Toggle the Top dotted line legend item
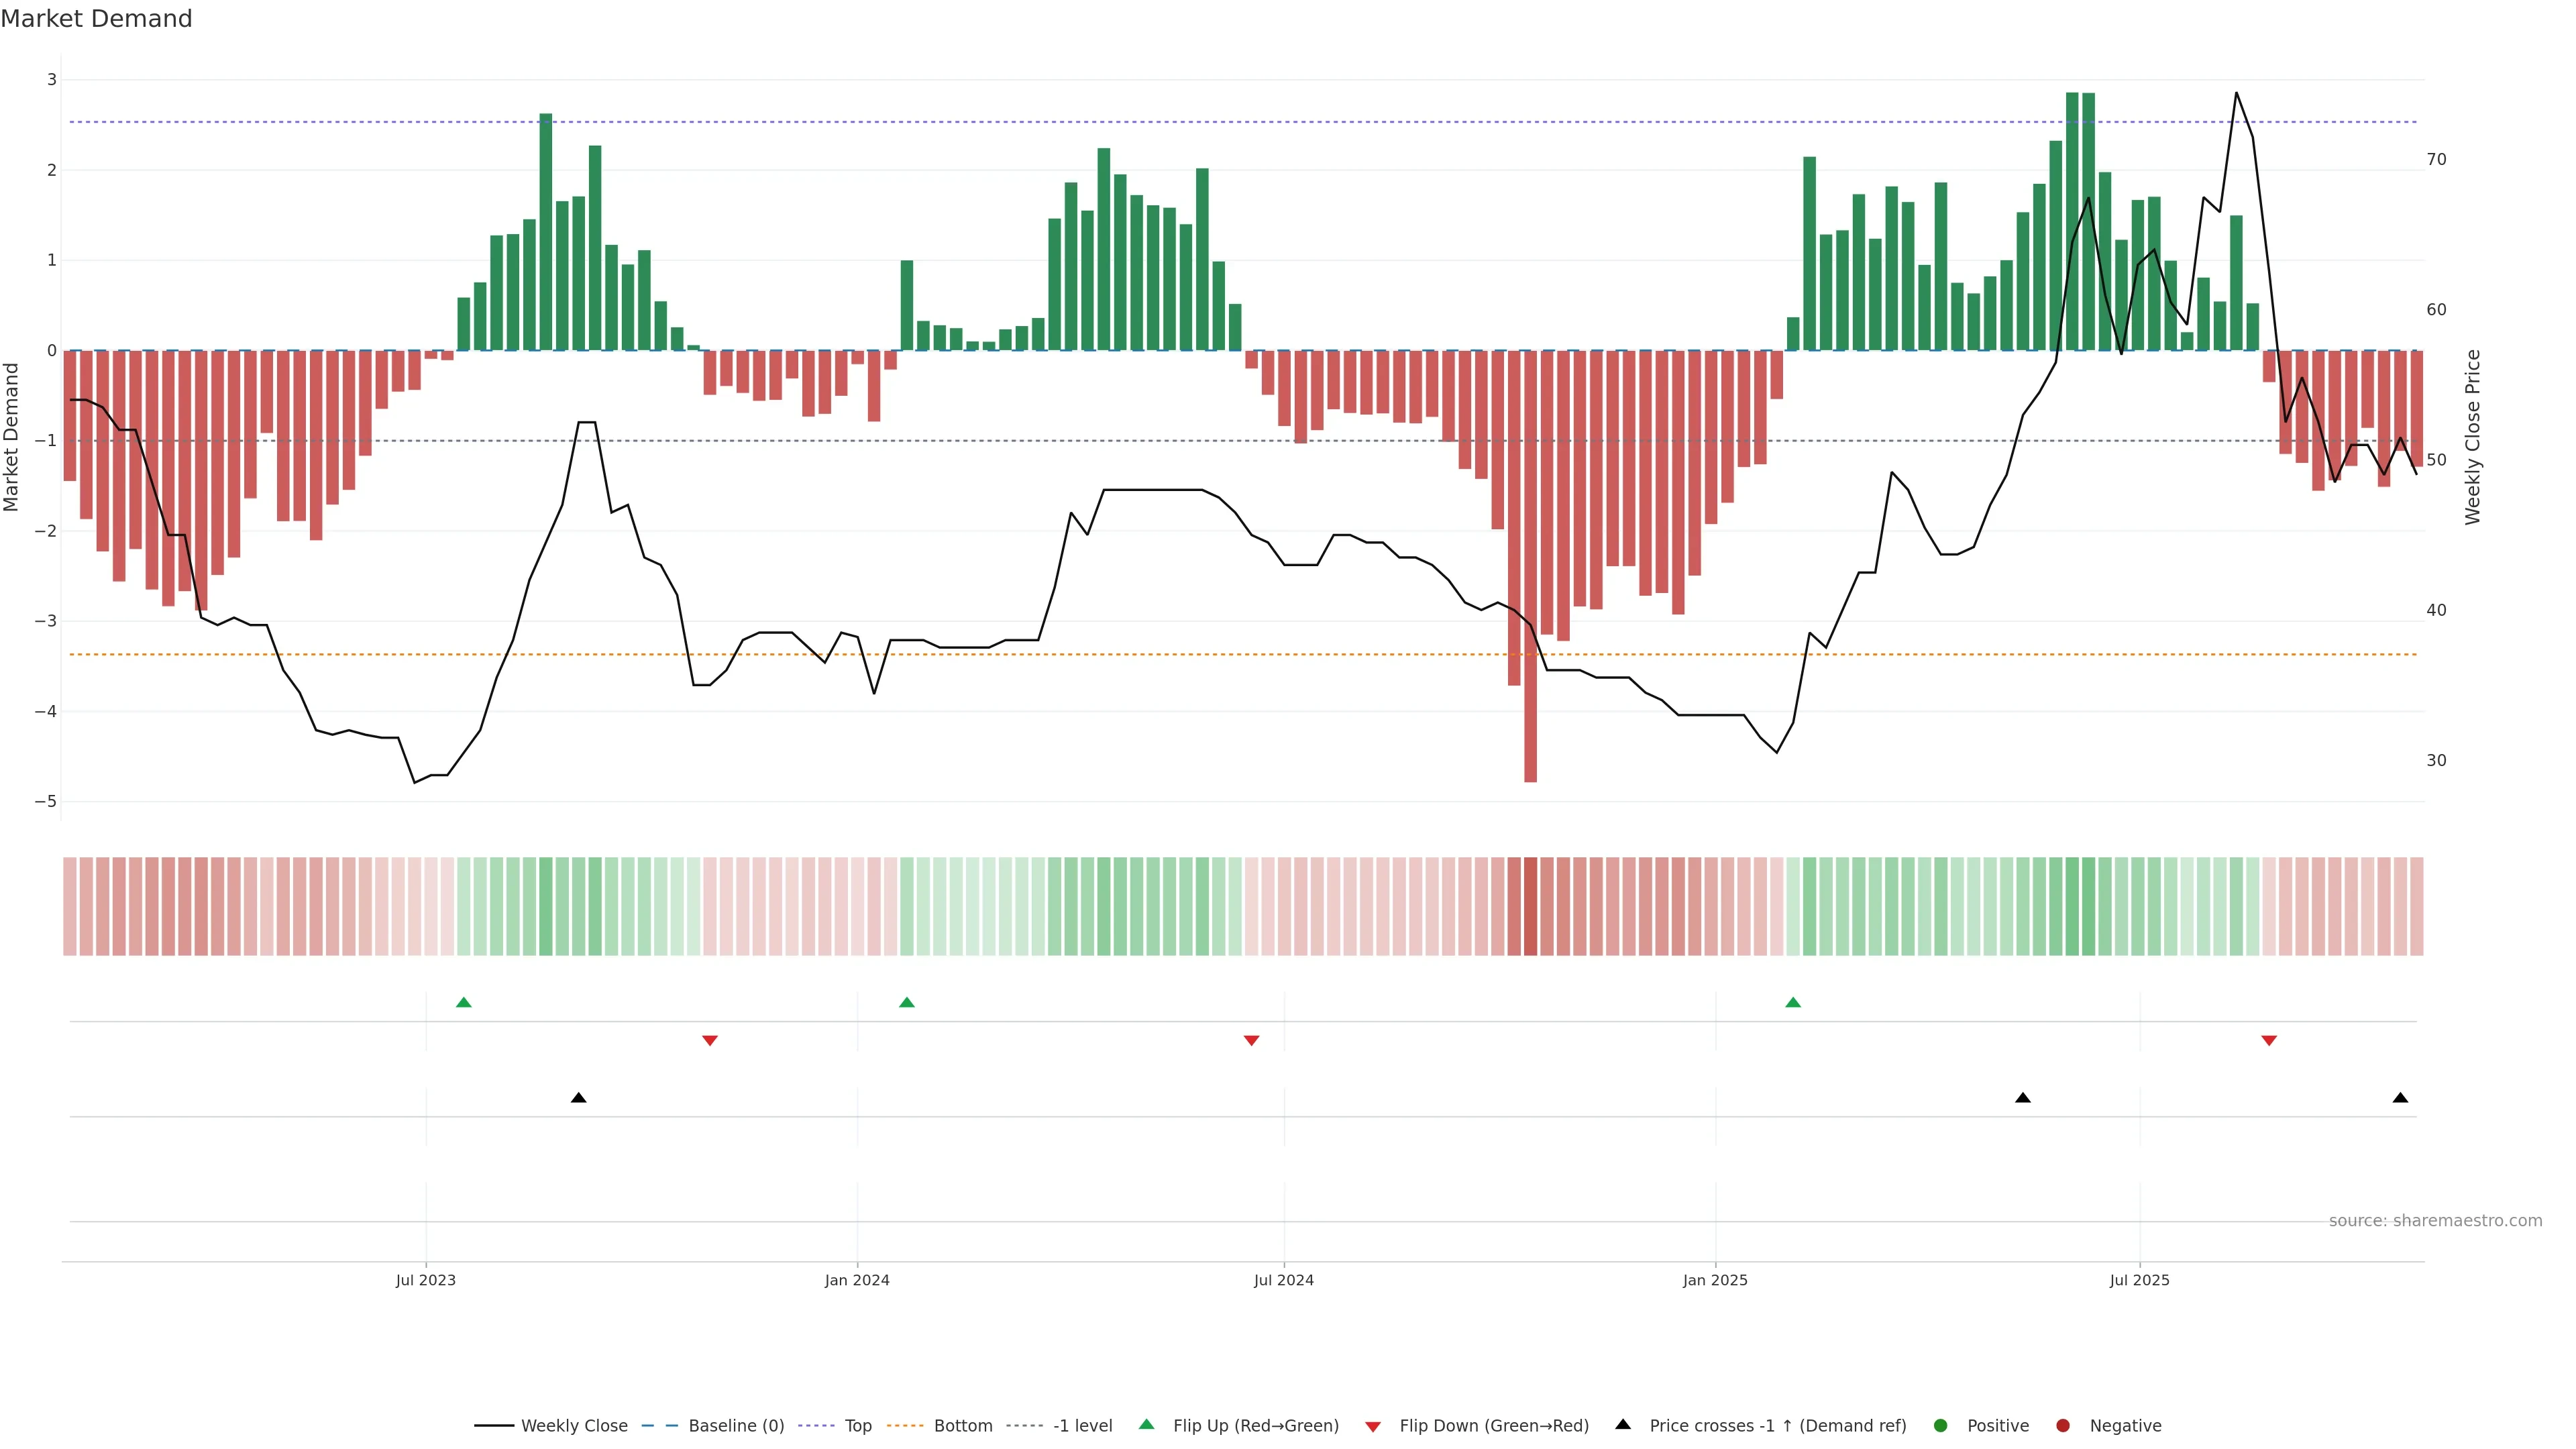This screenshot has width=2576, height=1449. click(x=857, y=1426)
